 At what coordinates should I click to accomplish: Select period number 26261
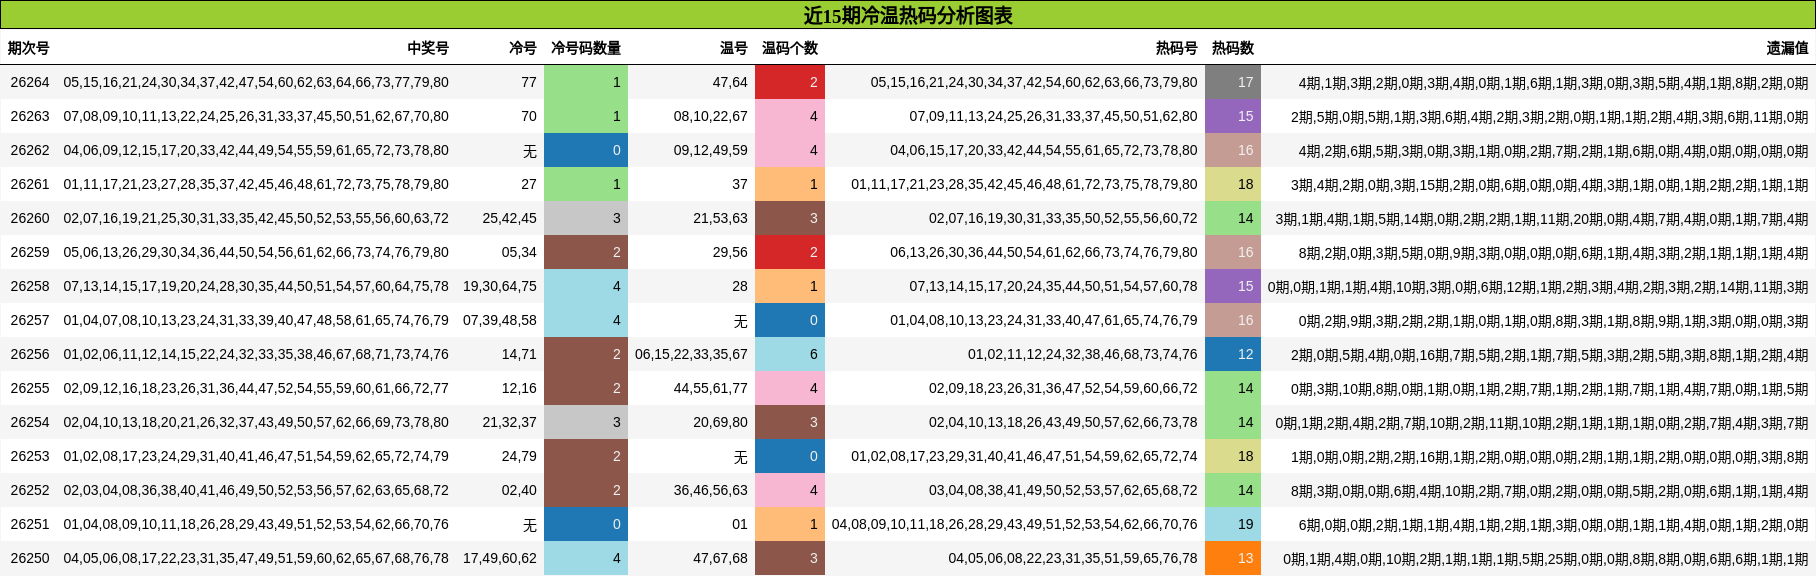(x=30, y=184)
